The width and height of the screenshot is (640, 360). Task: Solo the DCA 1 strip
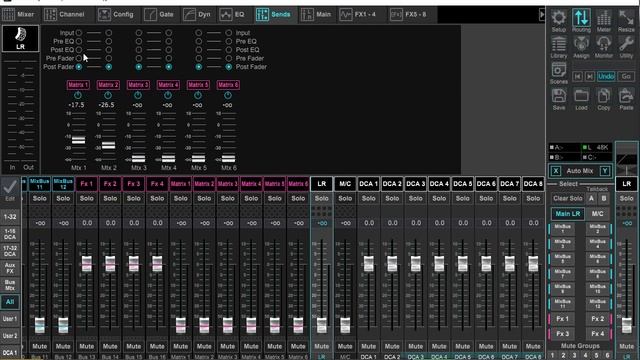pyautogui.click(x=369, y=198)
